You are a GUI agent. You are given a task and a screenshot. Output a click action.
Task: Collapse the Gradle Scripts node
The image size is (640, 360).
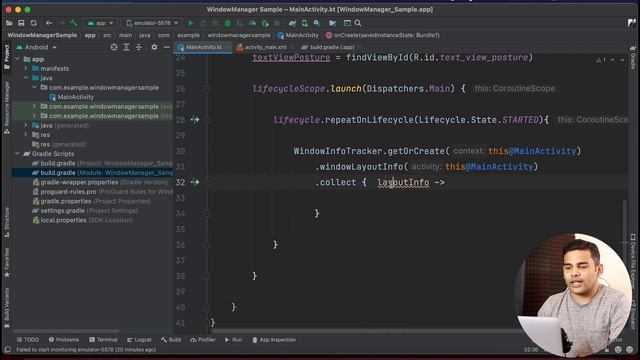pyautogui.click(x=17, y=154)
